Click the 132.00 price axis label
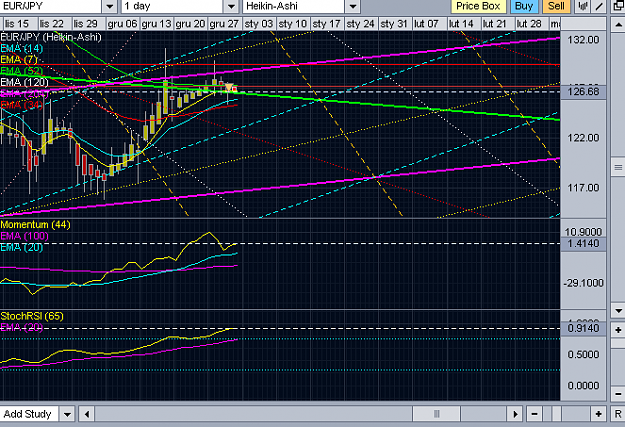The height and width of the screenshot is (427, 625). pyautogui.click(x=583, y=40)
